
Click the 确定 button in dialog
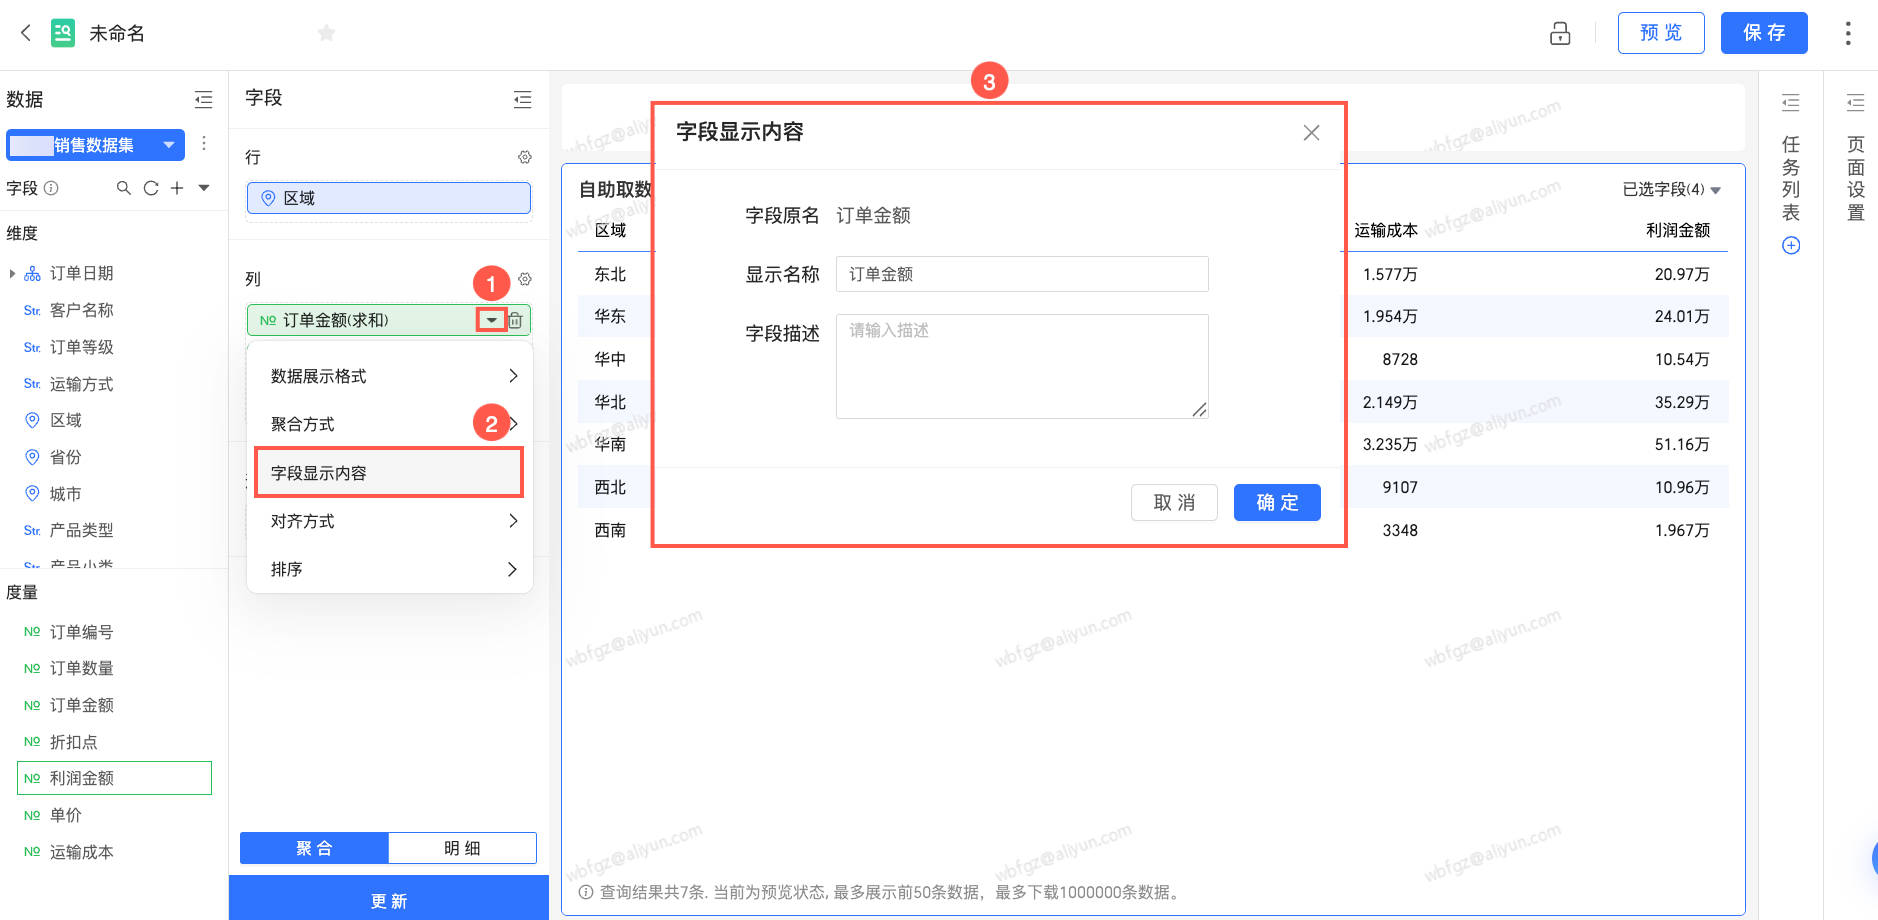coord(1277,502)
